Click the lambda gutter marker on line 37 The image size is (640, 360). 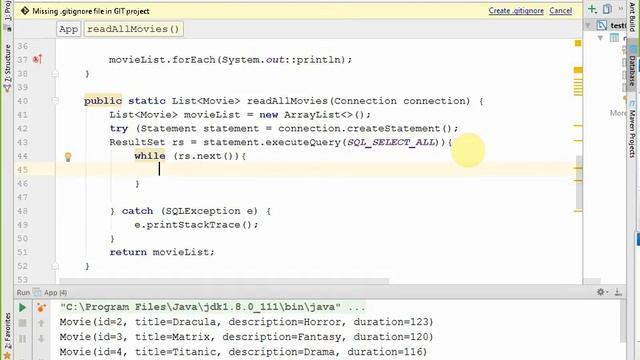click(38, 60)
